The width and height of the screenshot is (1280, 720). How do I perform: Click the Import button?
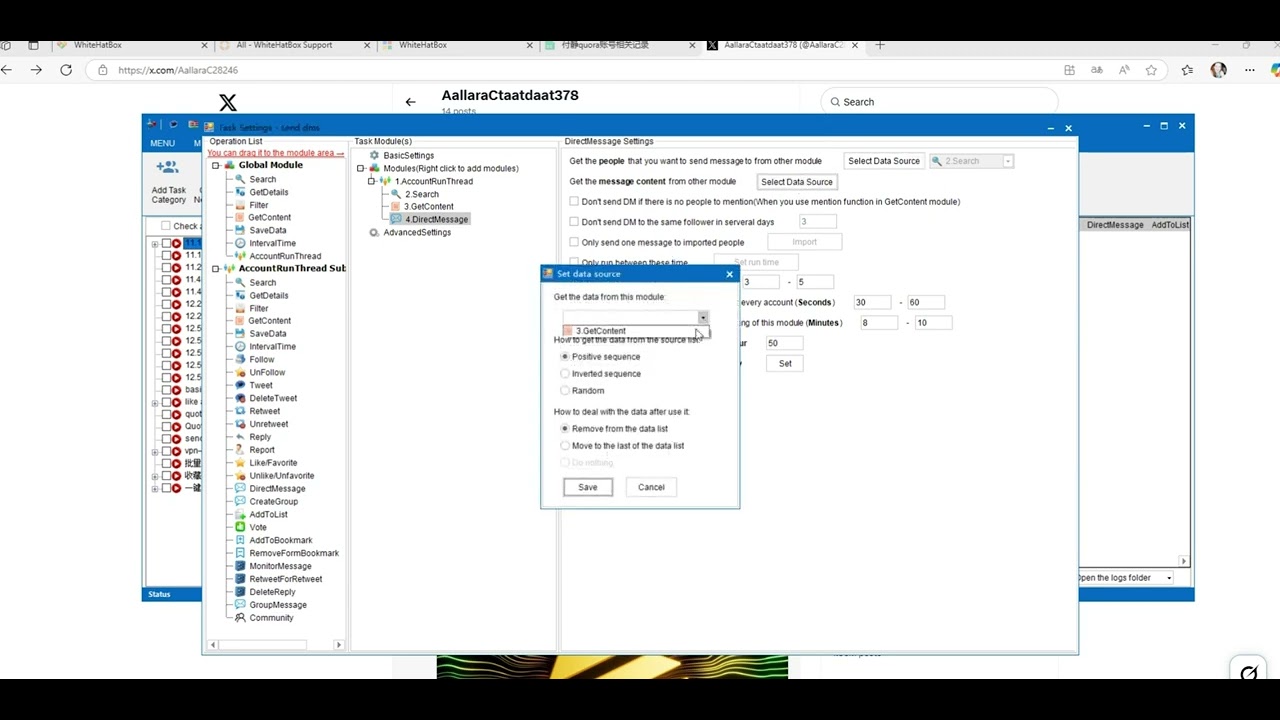pos(805,242)
